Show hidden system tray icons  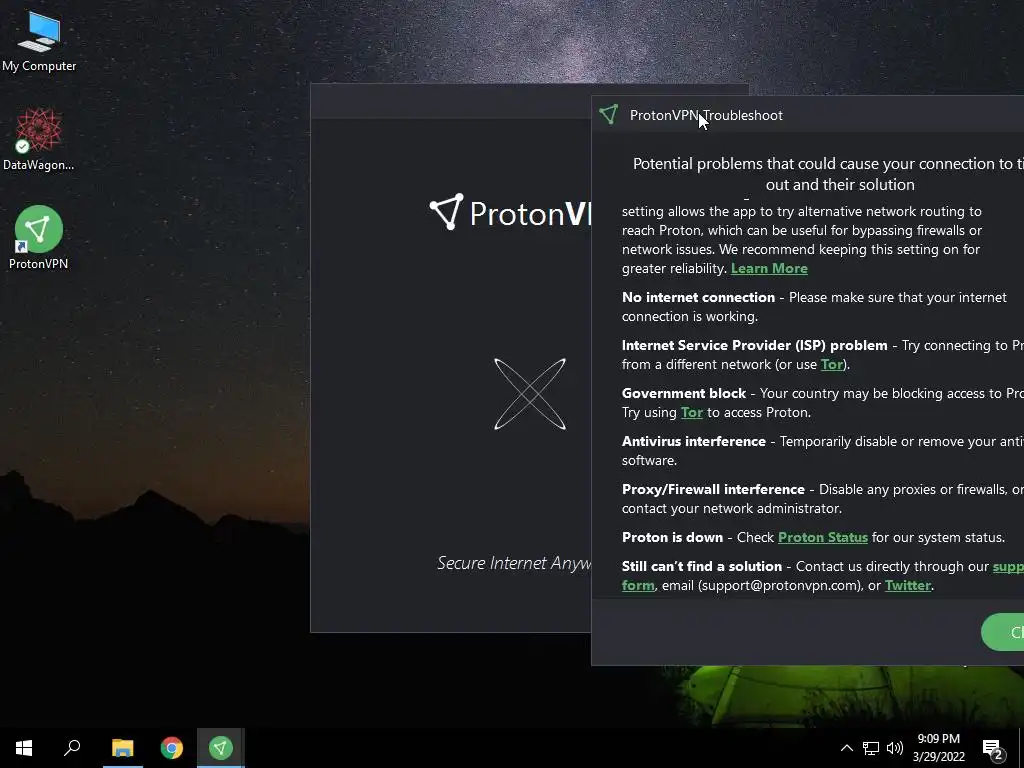click(846, 748)
